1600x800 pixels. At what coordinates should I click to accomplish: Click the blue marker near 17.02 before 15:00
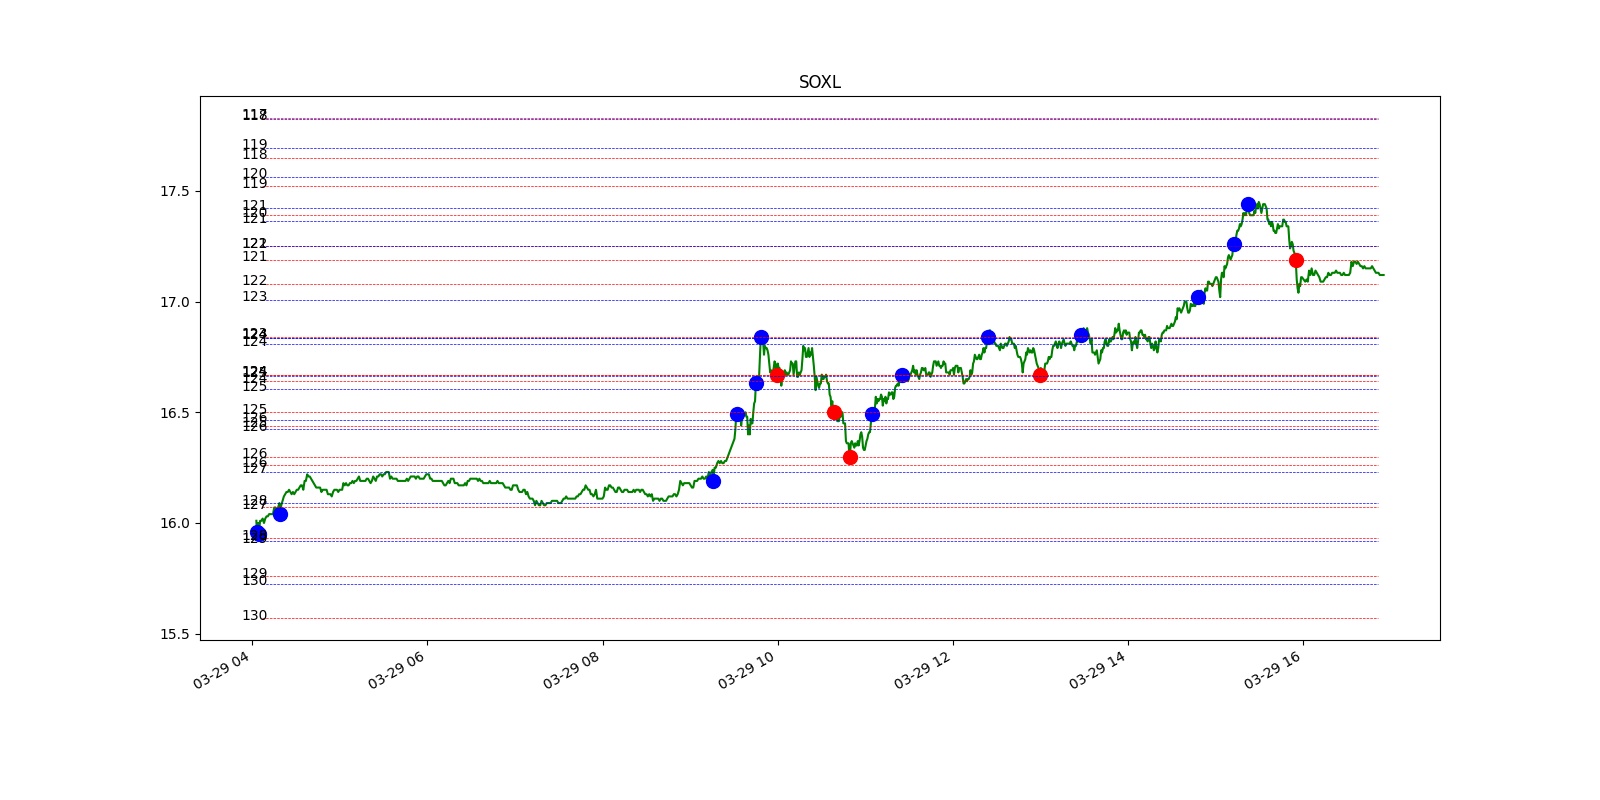(1198, 297)
